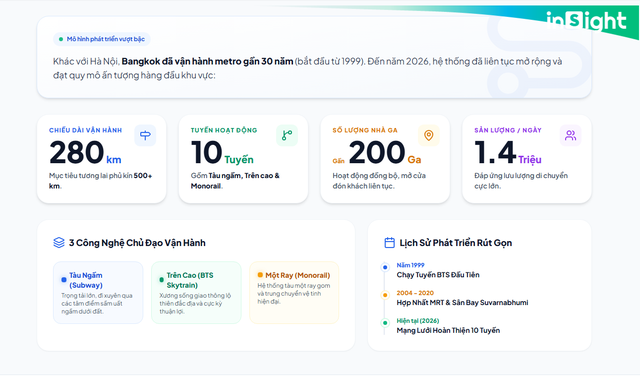640x376 pixels.
Task: Click the 10 Tuyến value
Action: pos(222,152)
